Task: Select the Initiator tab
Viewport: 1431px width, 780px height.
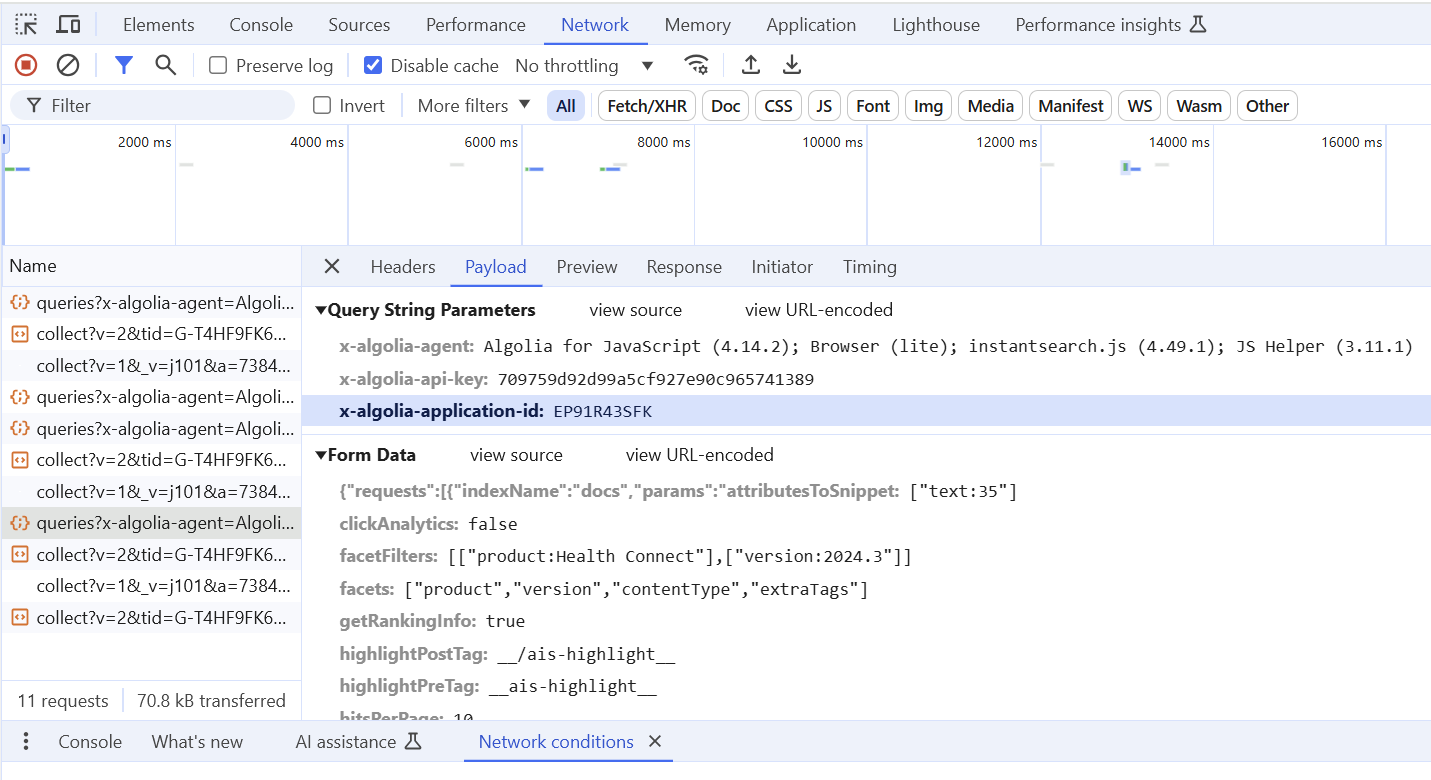Action: pyautogui.click(x=782, y=267)
